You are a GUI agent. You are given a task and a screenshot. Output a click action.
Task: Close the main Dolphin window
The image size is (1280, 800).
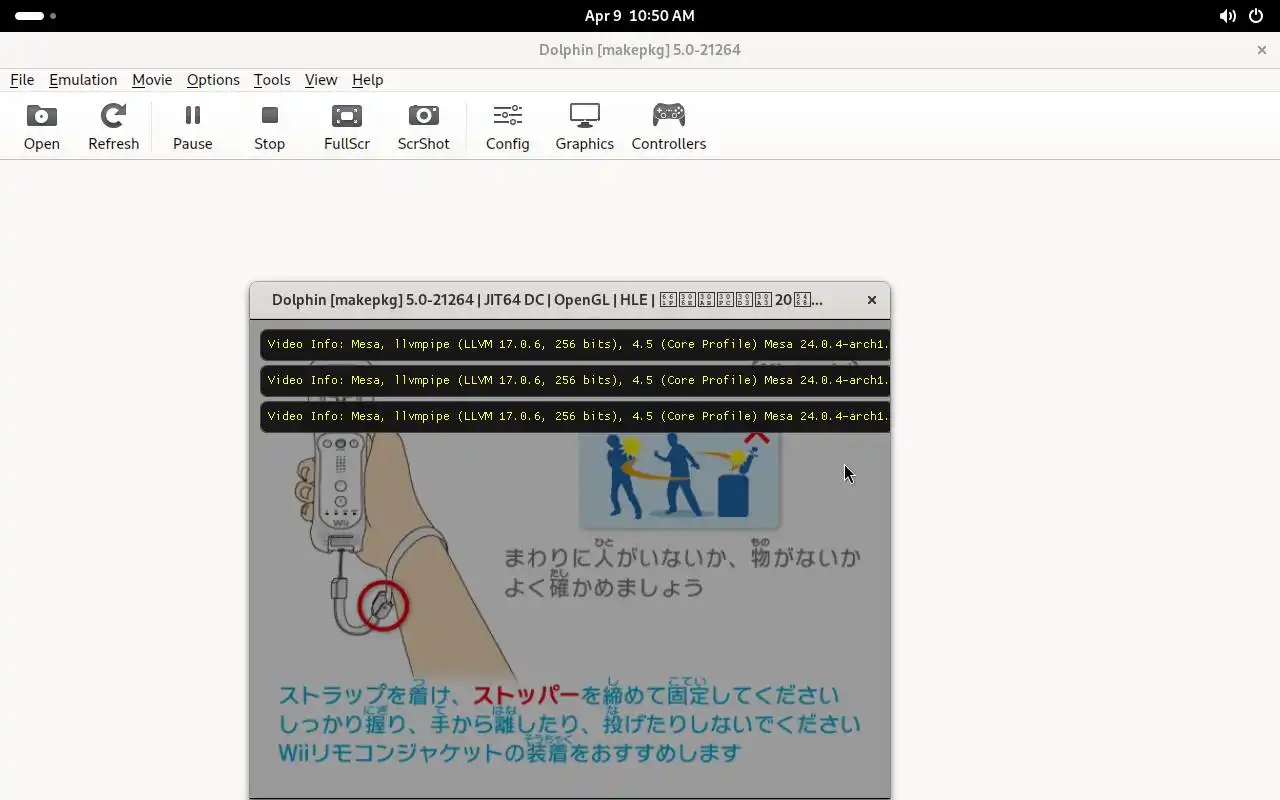(x=1261, y=50)
